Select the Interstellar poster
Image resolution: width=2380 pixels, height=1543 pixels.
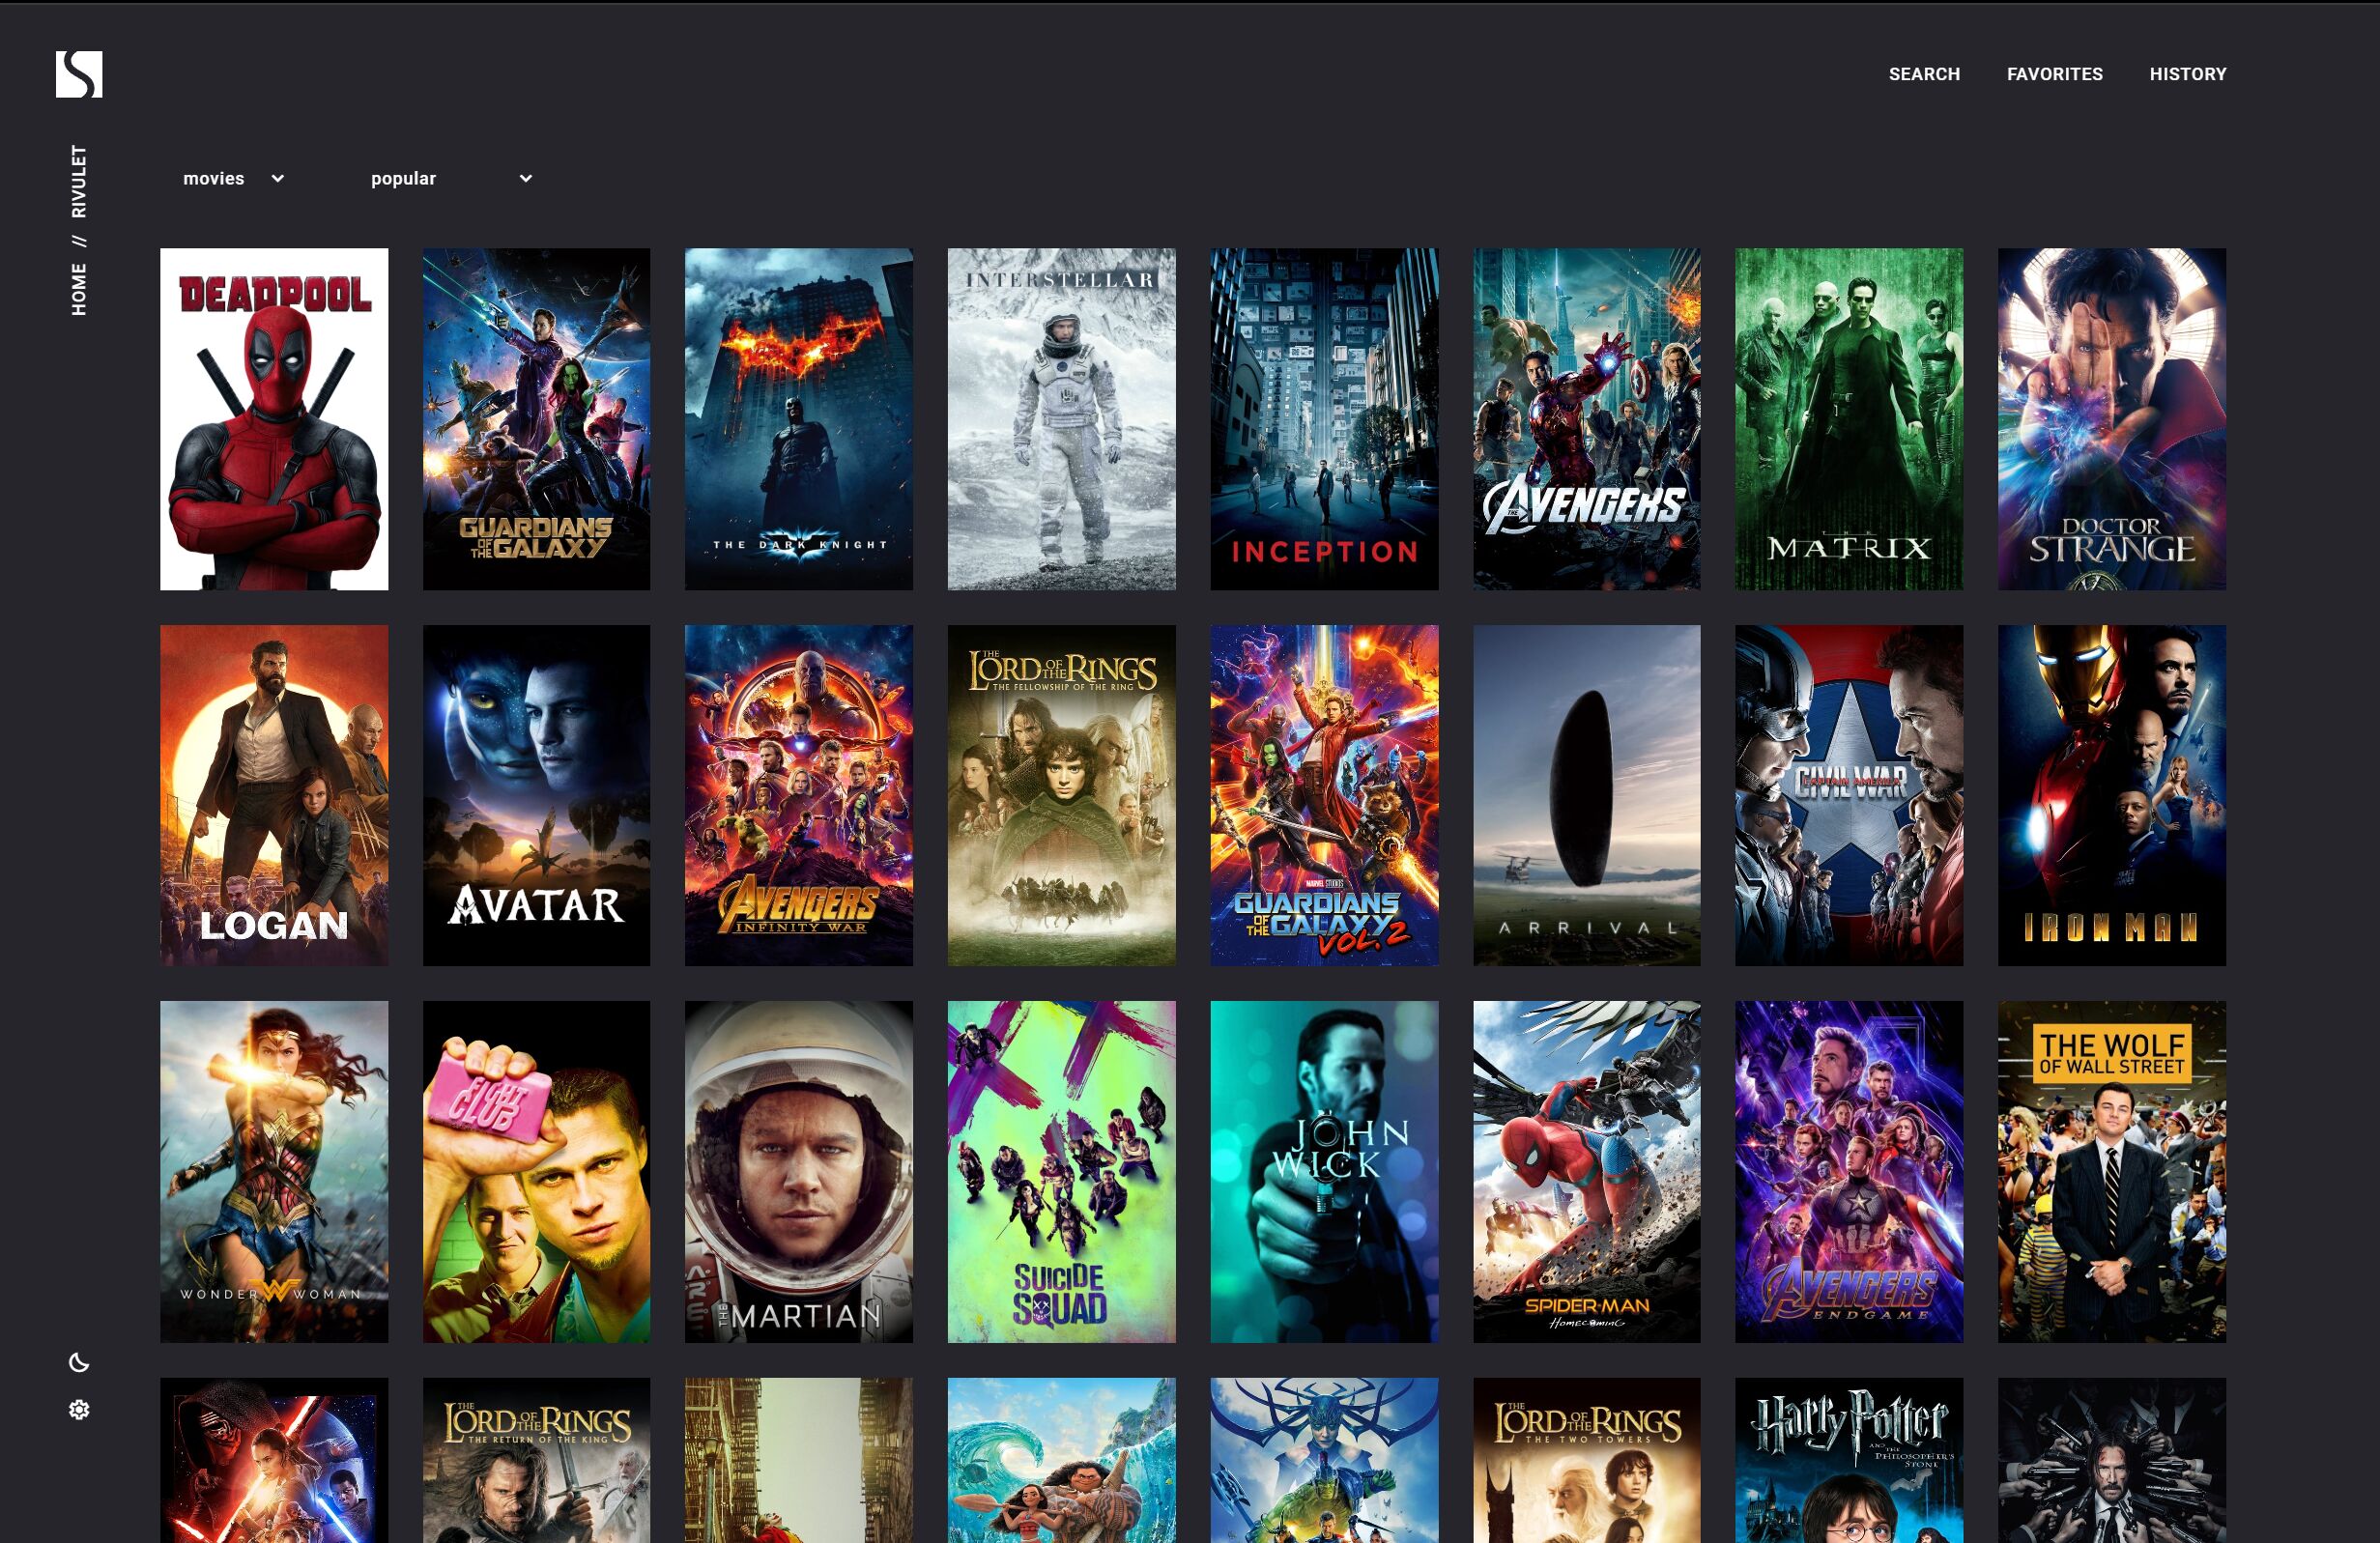1062,419
